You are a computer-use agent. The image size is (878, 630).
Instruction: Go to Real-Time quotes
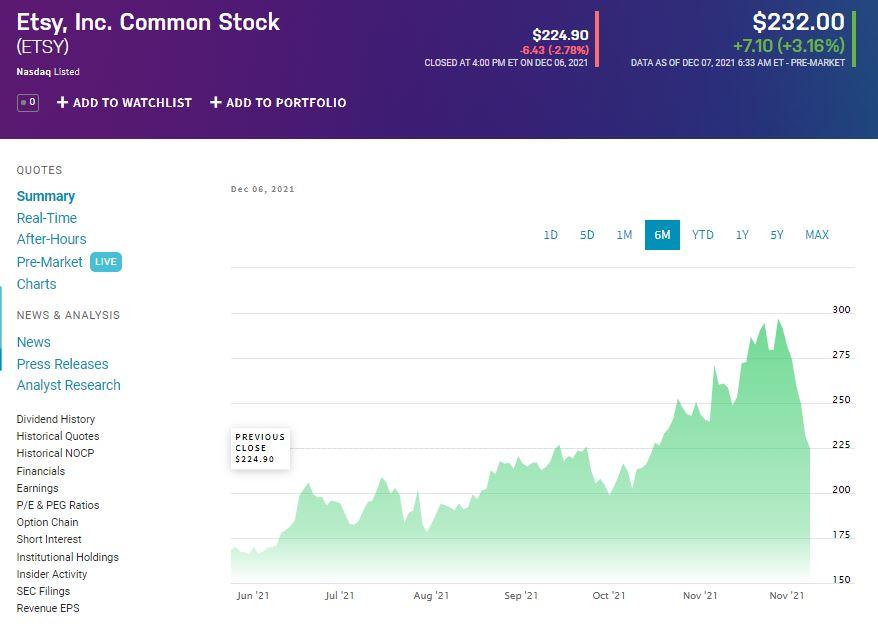point(47,218)
